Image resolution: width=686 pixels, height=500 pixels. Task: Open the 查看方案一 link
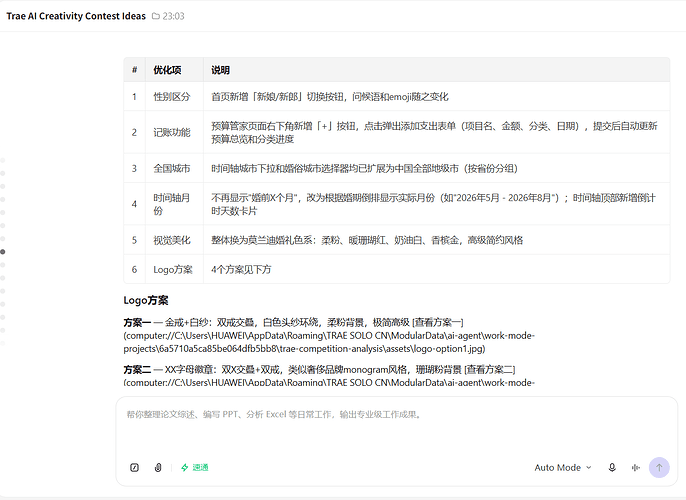click(438, 322)
